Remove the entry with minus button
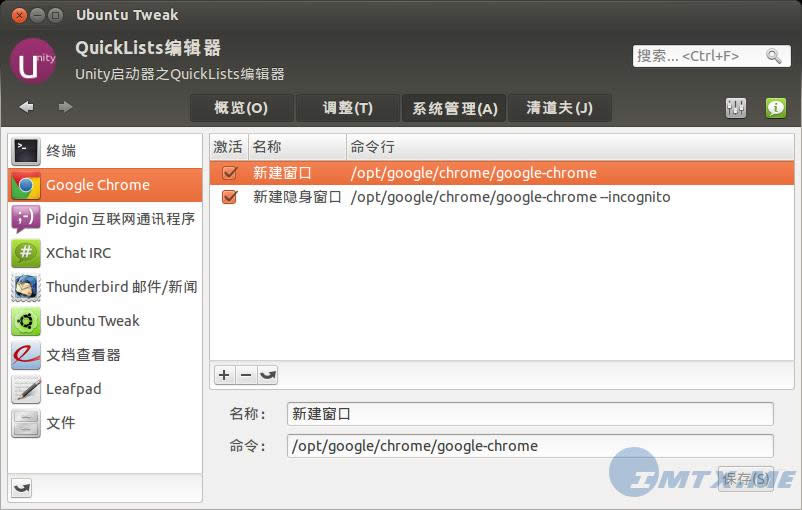This screenshot has height=510, width=802. (246, 375)
